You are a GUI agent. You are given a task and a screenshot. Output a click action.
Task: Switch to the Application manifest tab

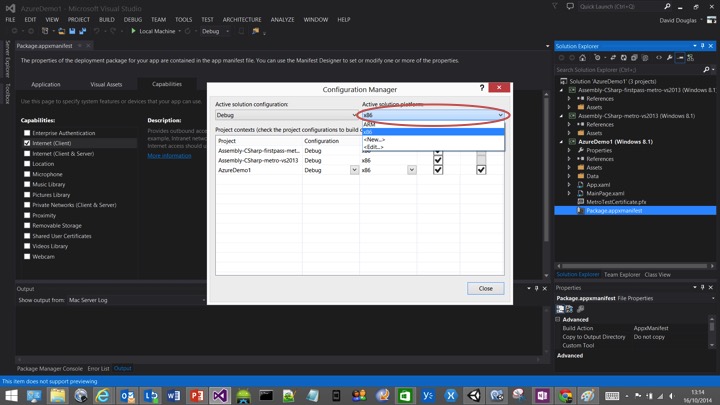(x=46, y=84)
